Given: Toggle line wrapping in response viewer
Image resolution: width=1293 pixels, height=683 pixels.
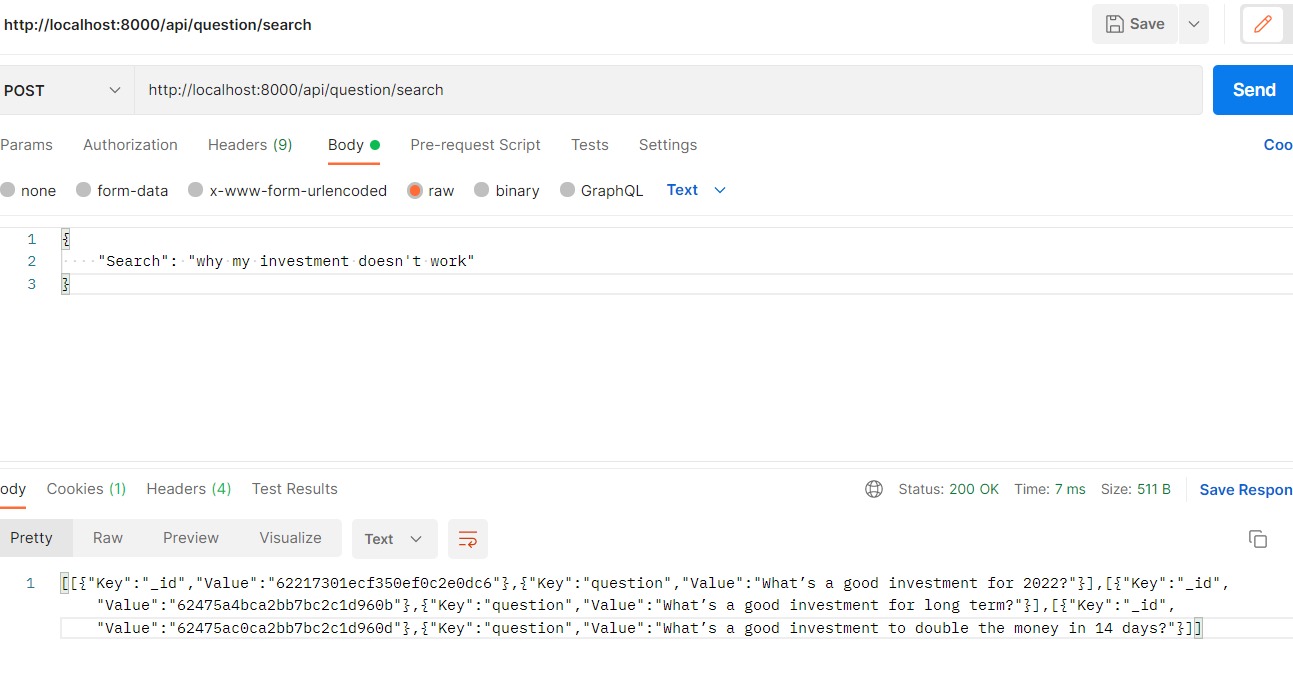Looking at the screenshot, I should coord(467,538).
